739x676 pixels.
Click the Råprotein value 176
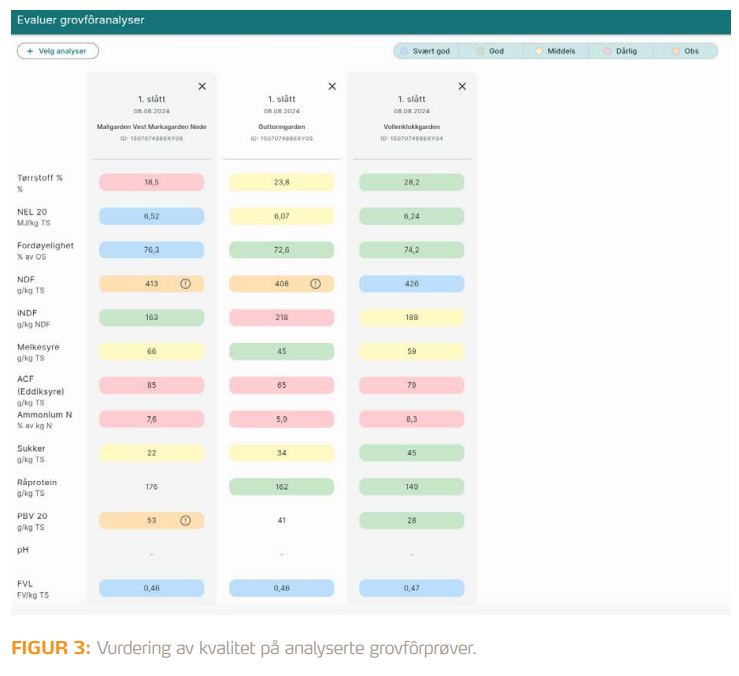click(x=152, y=486)
